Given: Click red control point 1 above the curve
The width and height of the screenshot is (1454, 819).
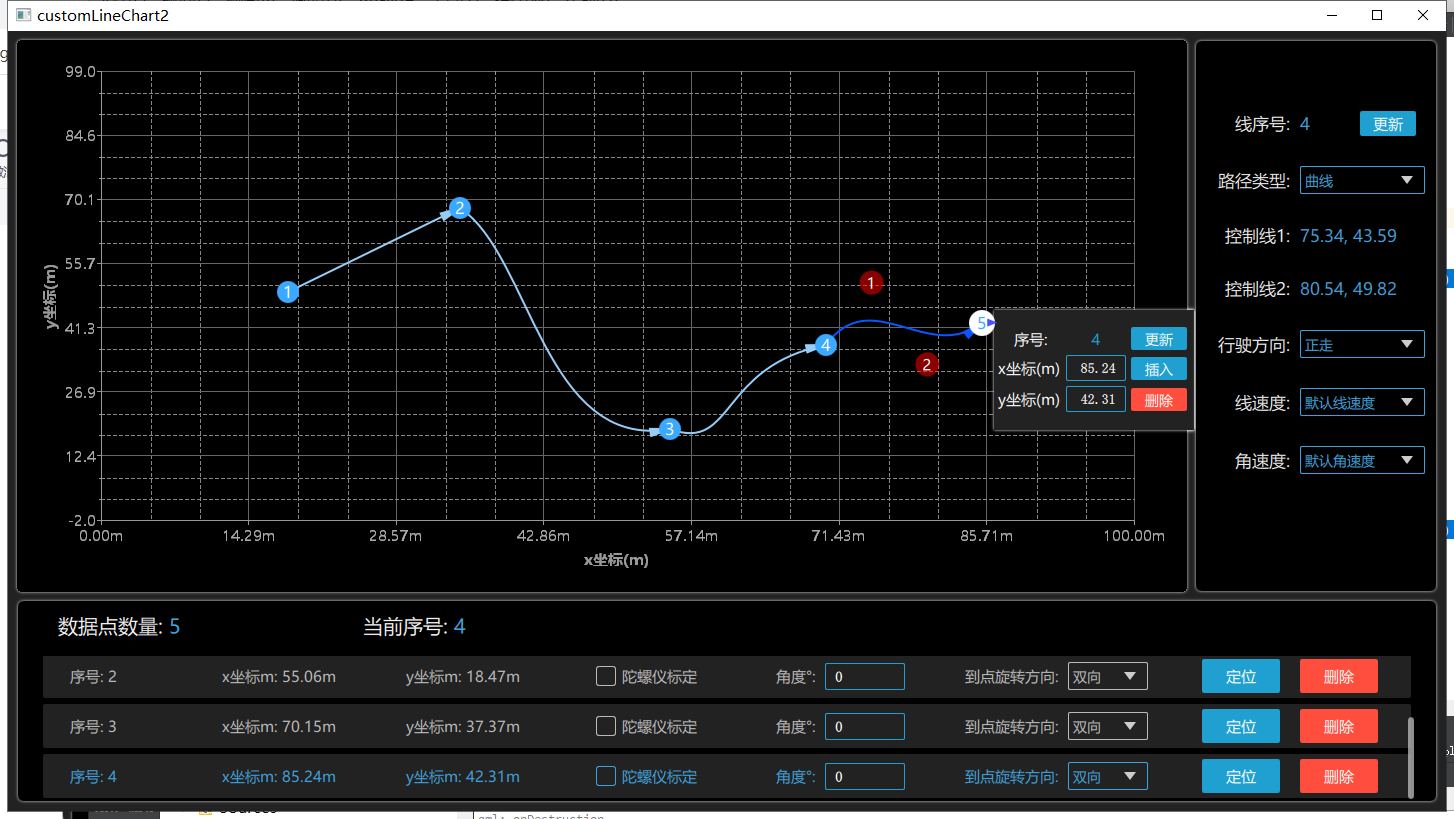Looking at the screenshot, I should 871,283.
